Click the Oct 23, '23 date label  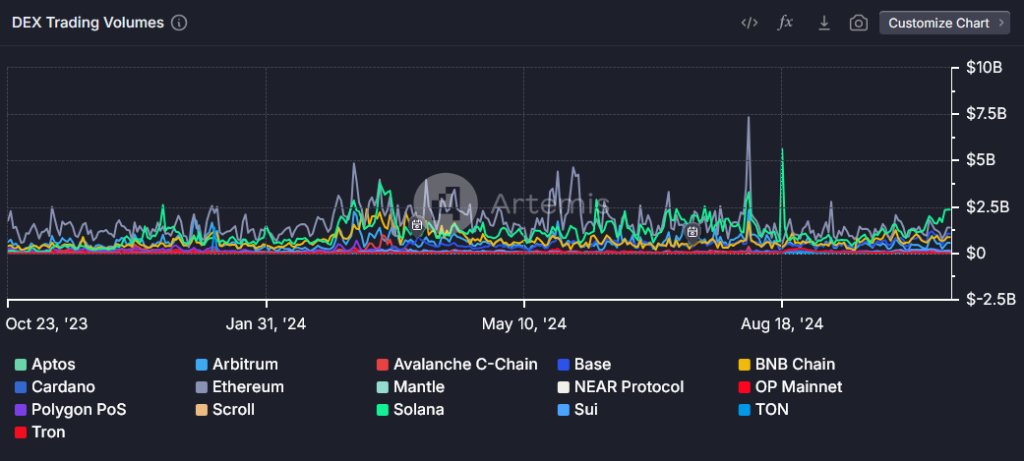coord(46,324)
